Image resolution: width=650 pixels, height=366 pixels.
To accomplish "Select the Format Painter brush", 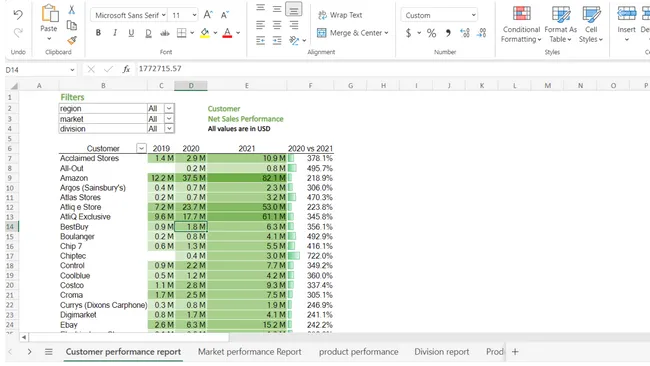I will point(72,40).
